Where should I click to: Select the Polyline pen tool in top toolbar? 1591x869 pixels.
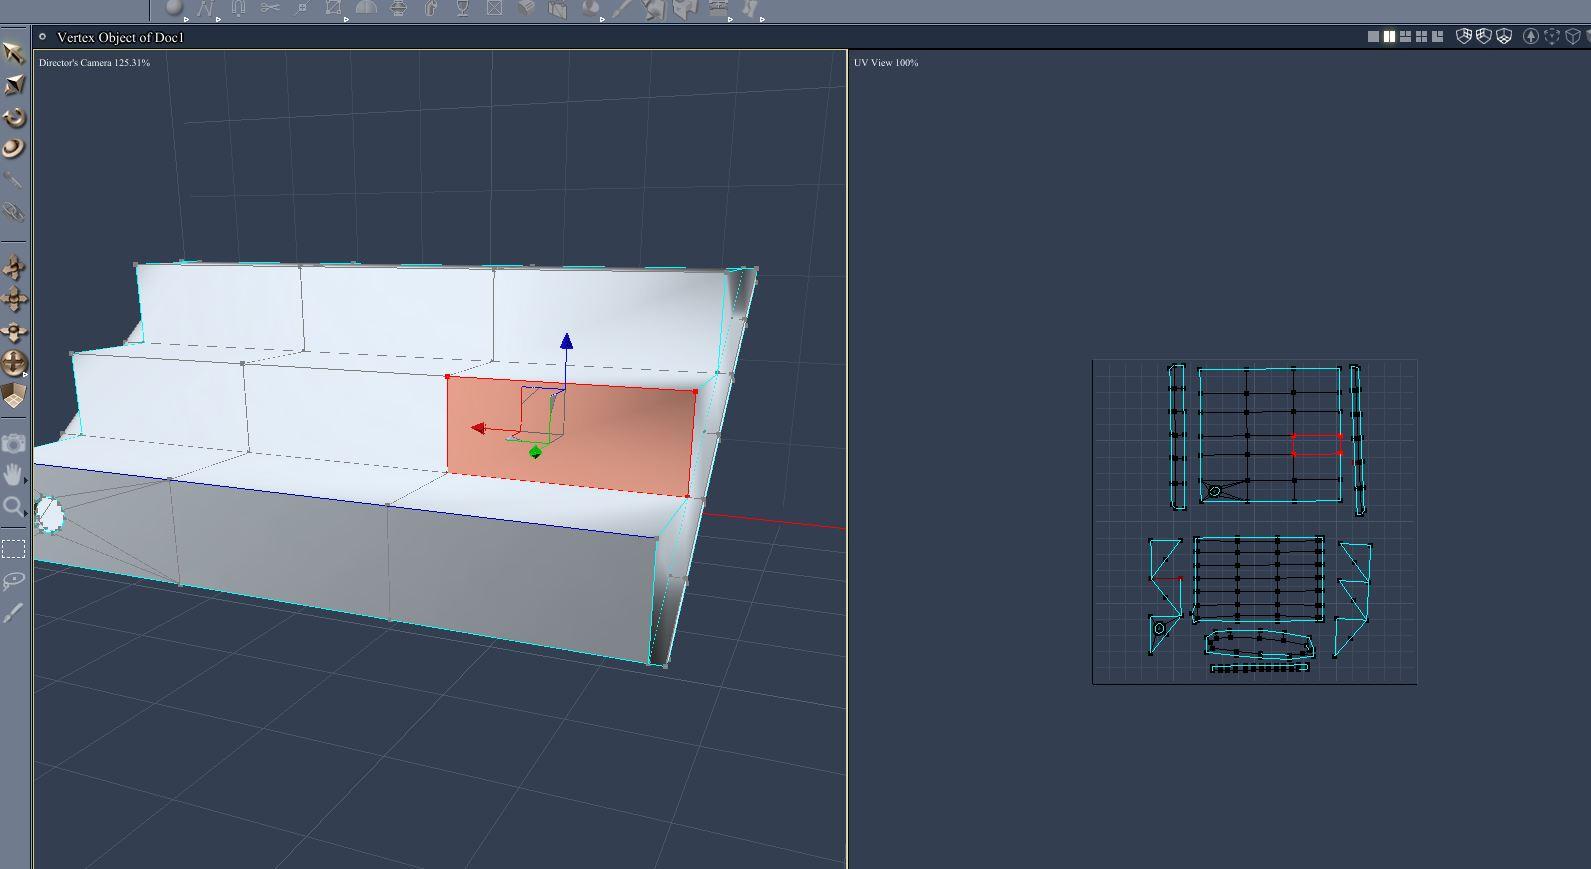[x=206, y=9]
